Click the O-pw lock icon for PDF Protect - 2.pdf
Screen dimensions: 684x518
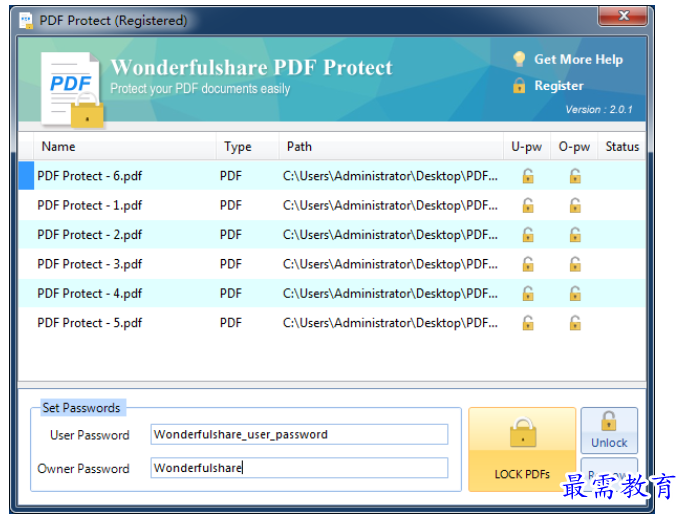tap(575, 235)
